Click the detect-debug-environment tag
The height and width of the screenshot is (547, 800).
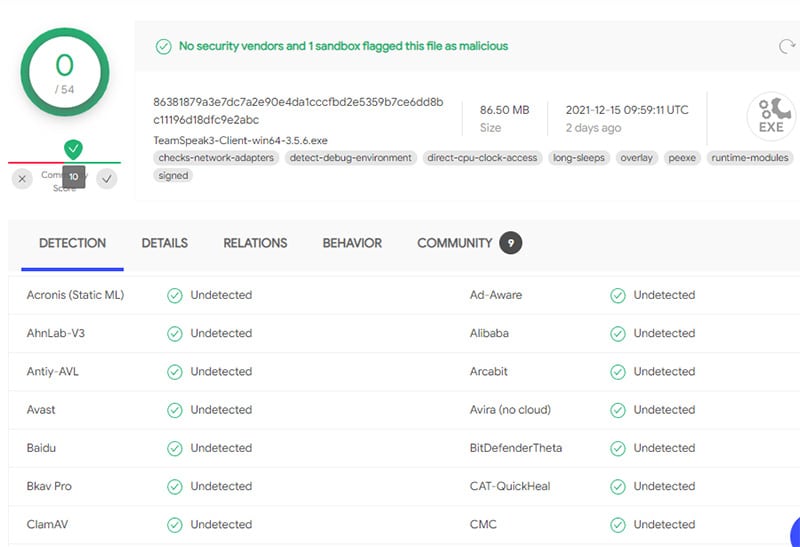pos(351,158)
